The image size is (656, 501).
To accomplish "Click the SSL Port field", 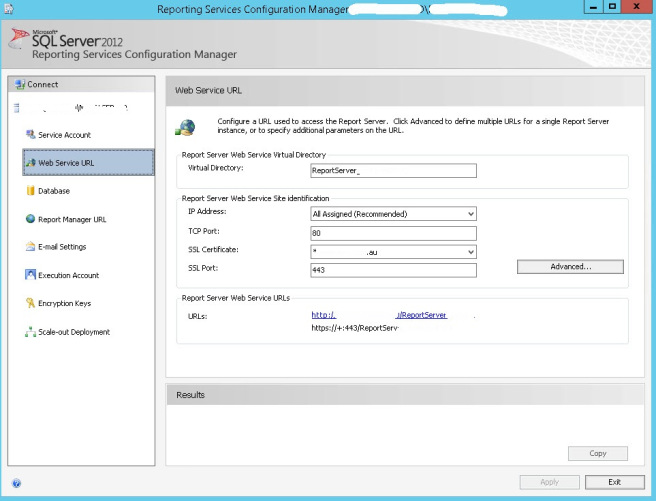I will [393, 270].
